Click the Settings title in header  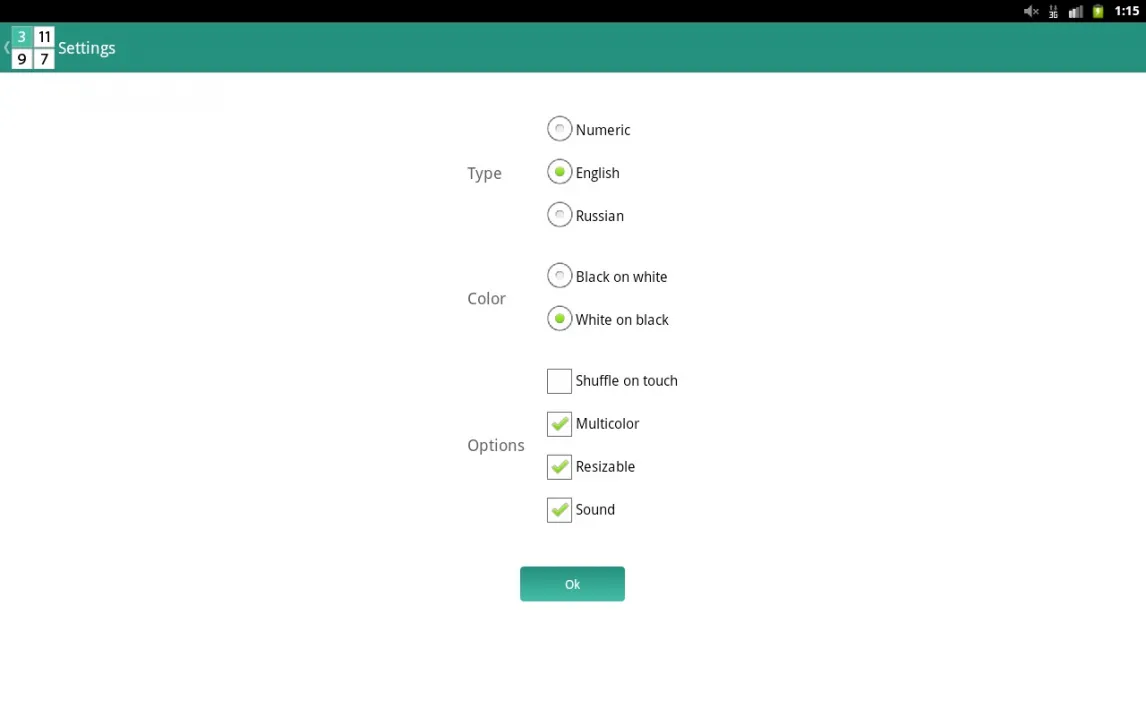[x=87, y=48]
